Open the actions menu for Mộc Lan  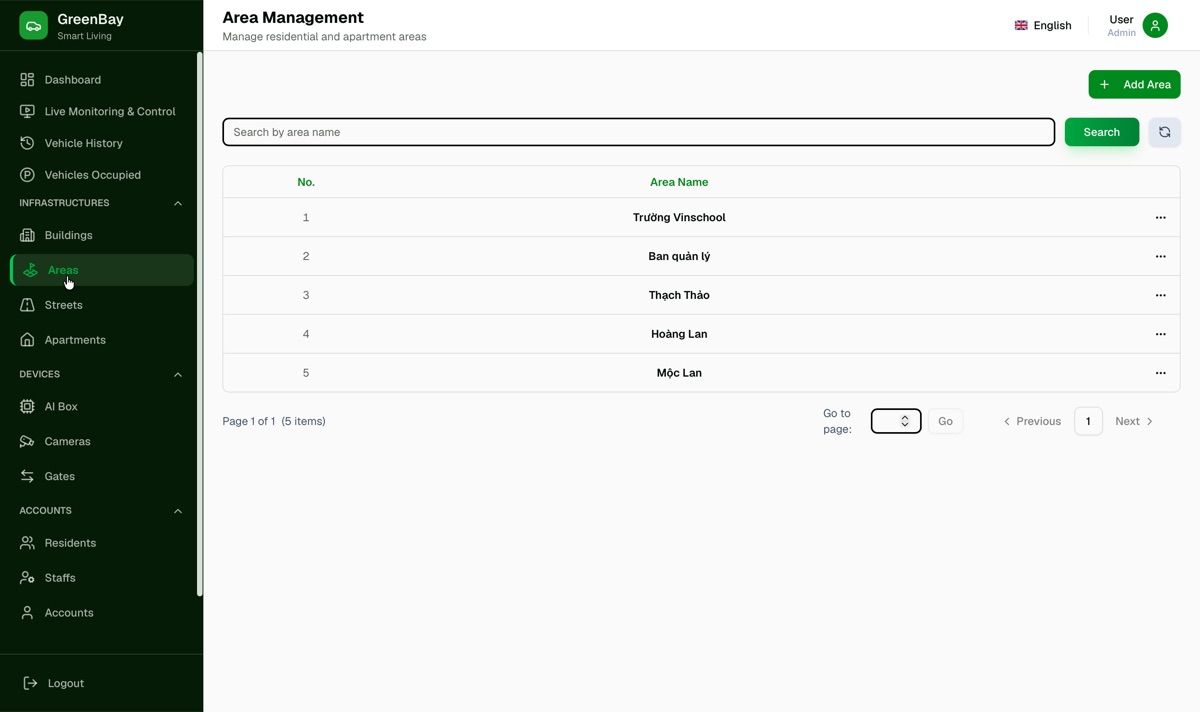(x=1161, y=373)
